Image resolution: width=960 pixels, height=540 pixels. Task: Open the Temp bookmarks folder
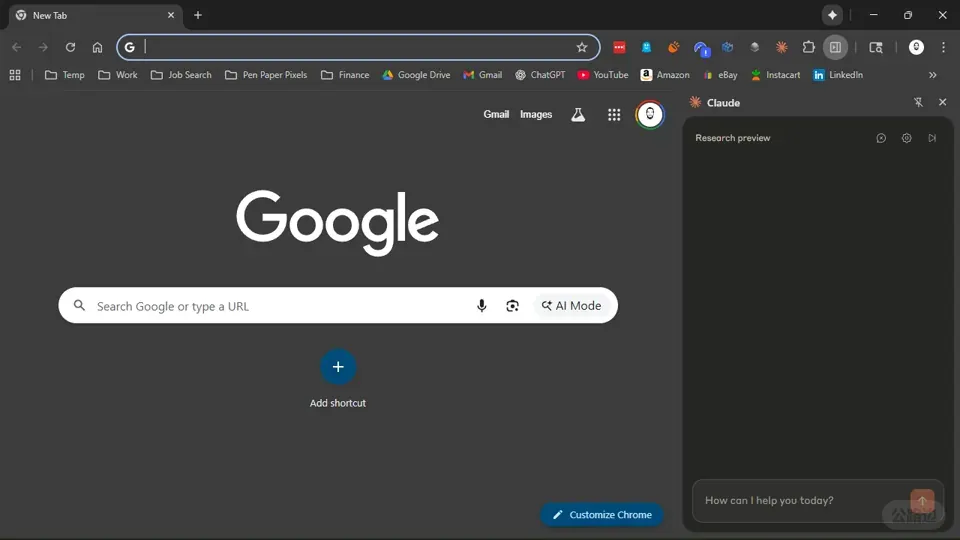tap(64, 75)
